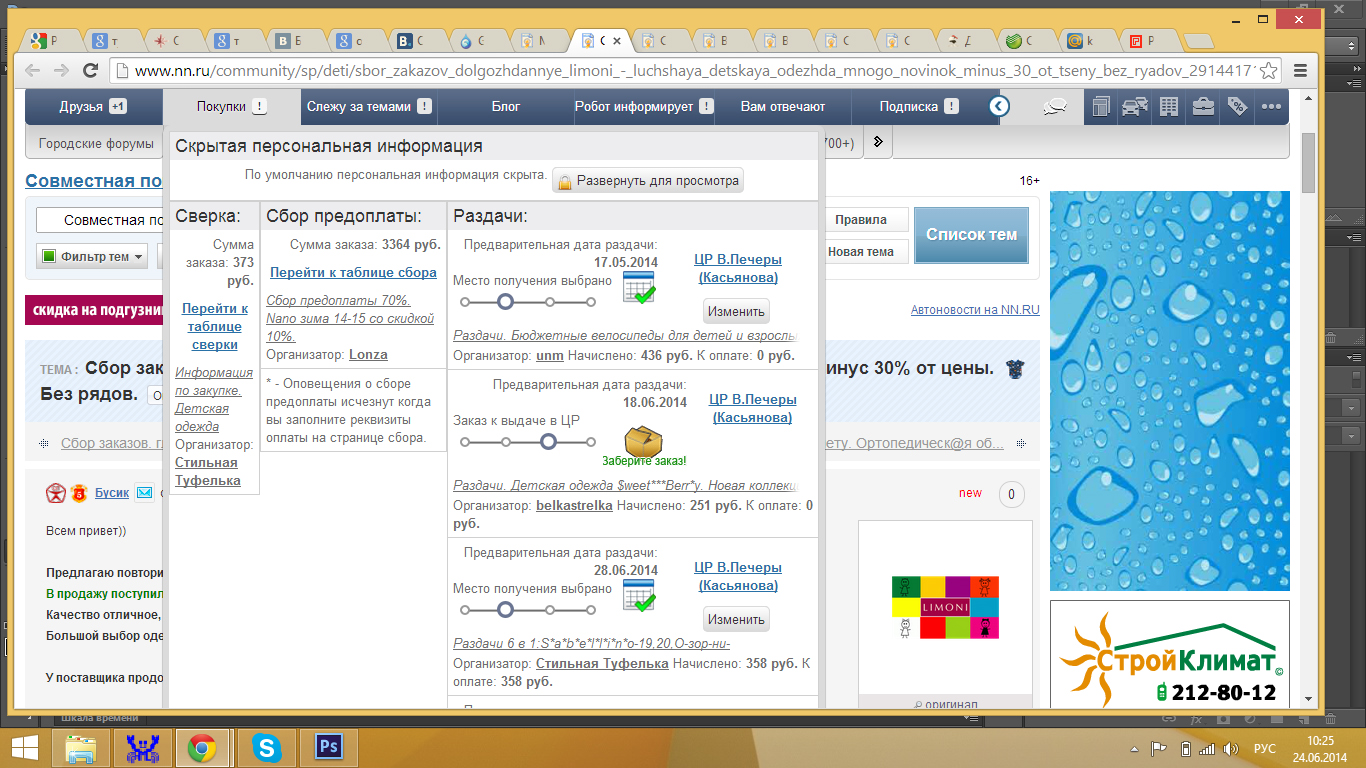Open the Вам отвечают menu item
1366x768 pixels.
pos(783,106)
